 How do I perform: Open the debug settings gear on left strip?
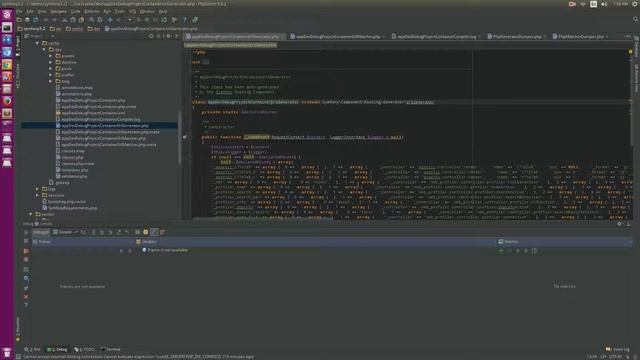click(26, 278)
